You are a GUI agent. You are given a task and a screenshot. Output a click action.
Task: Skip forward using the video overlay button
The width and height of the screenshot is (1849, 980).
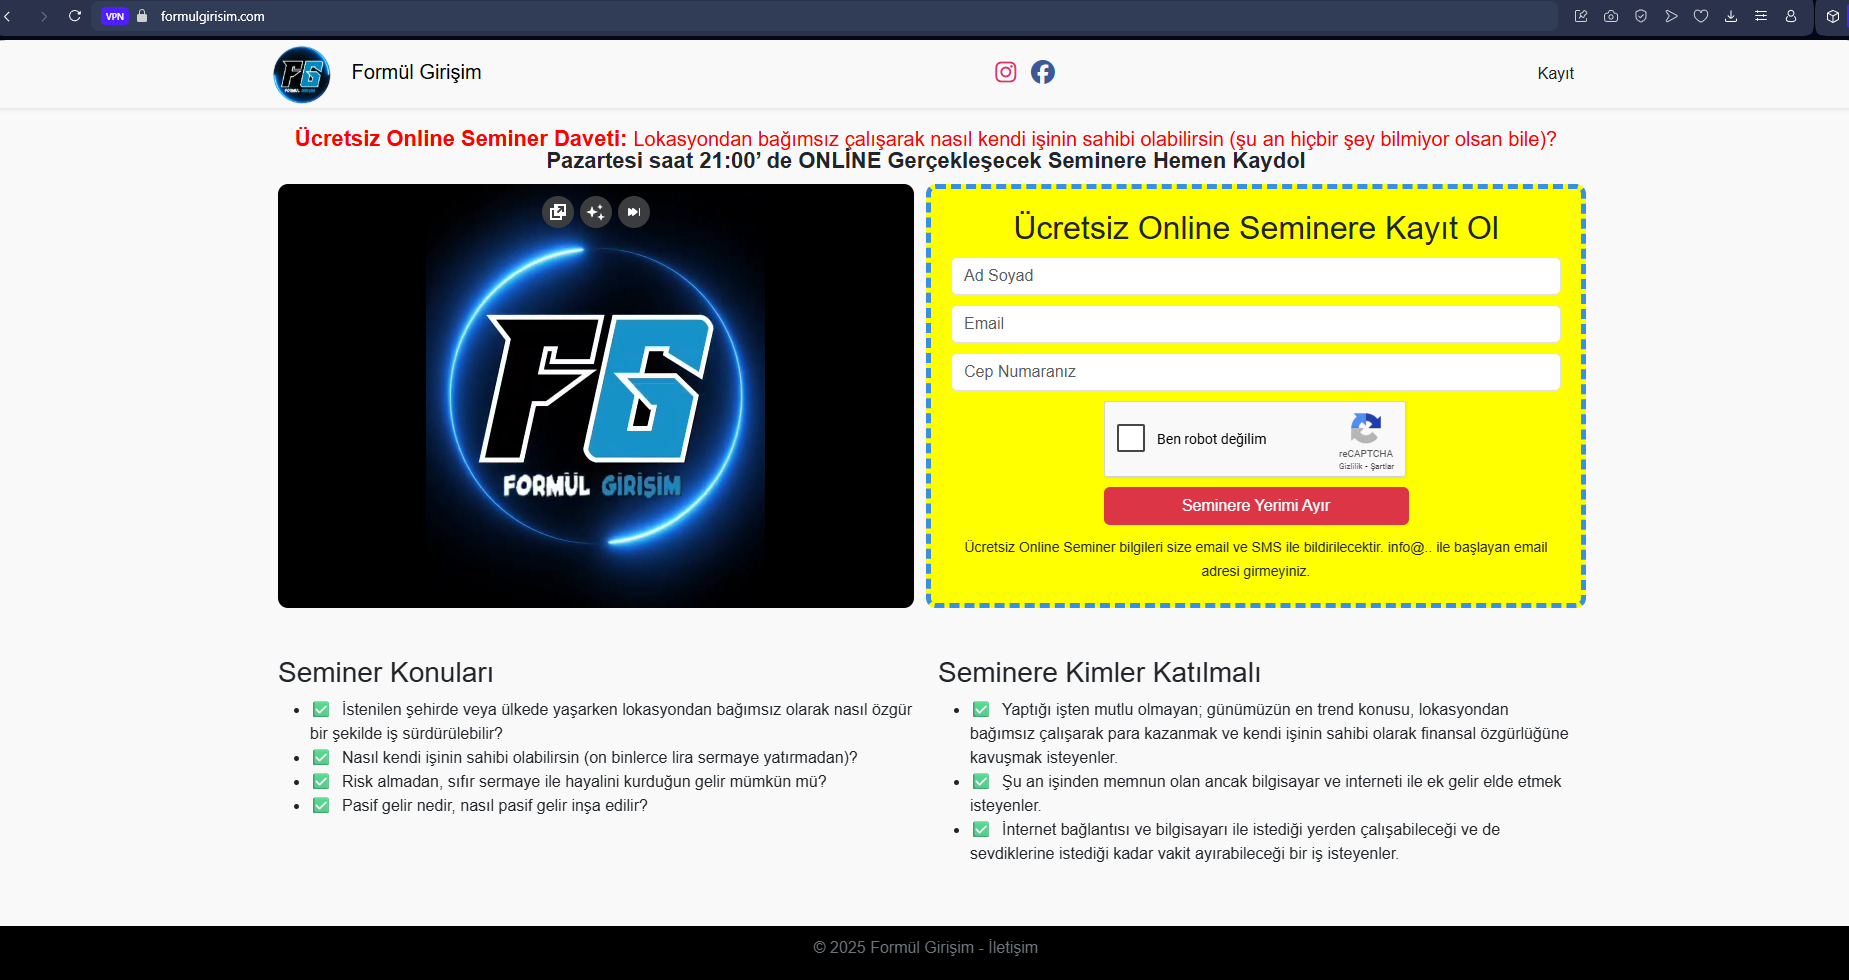pos(634,212)
